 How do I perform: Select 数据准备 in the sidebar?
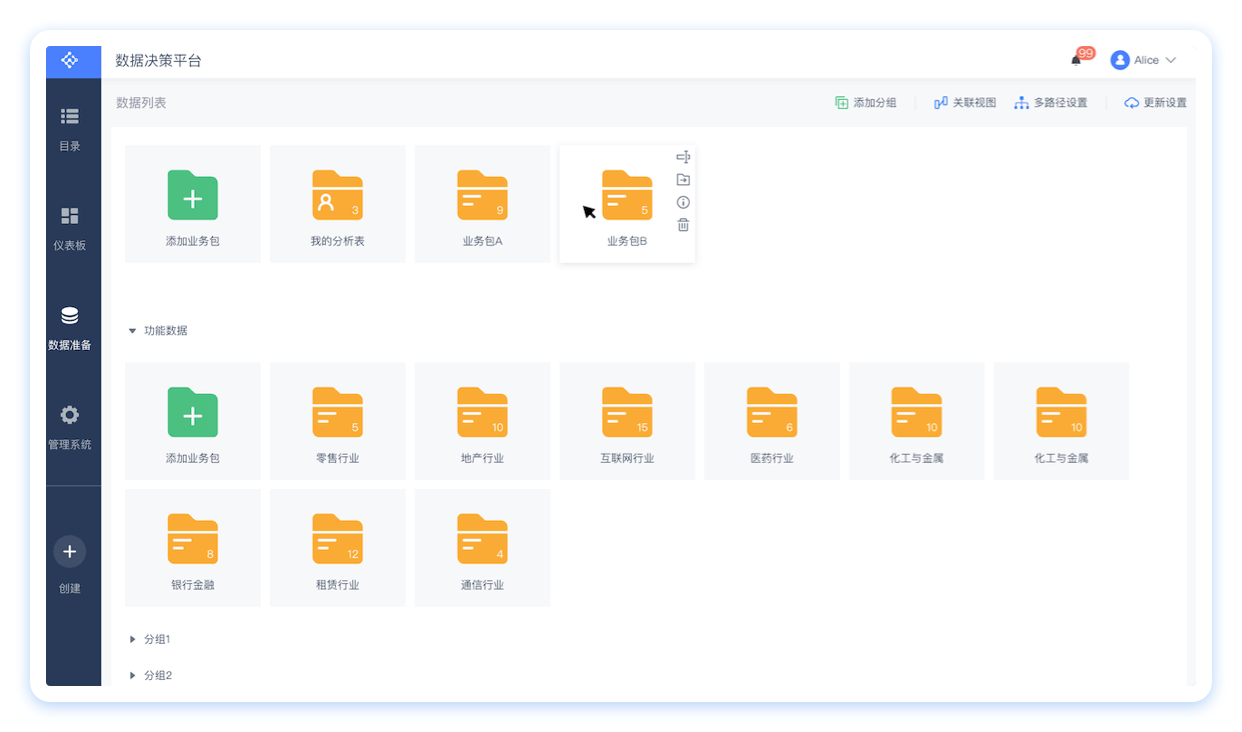pyautogui.click(x=70, y=328)
